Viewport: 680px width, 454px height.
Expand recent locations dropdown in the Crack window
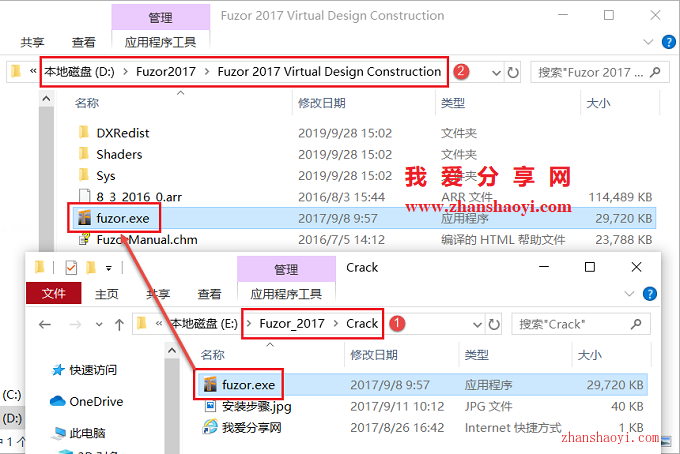[x=99, y=324]
